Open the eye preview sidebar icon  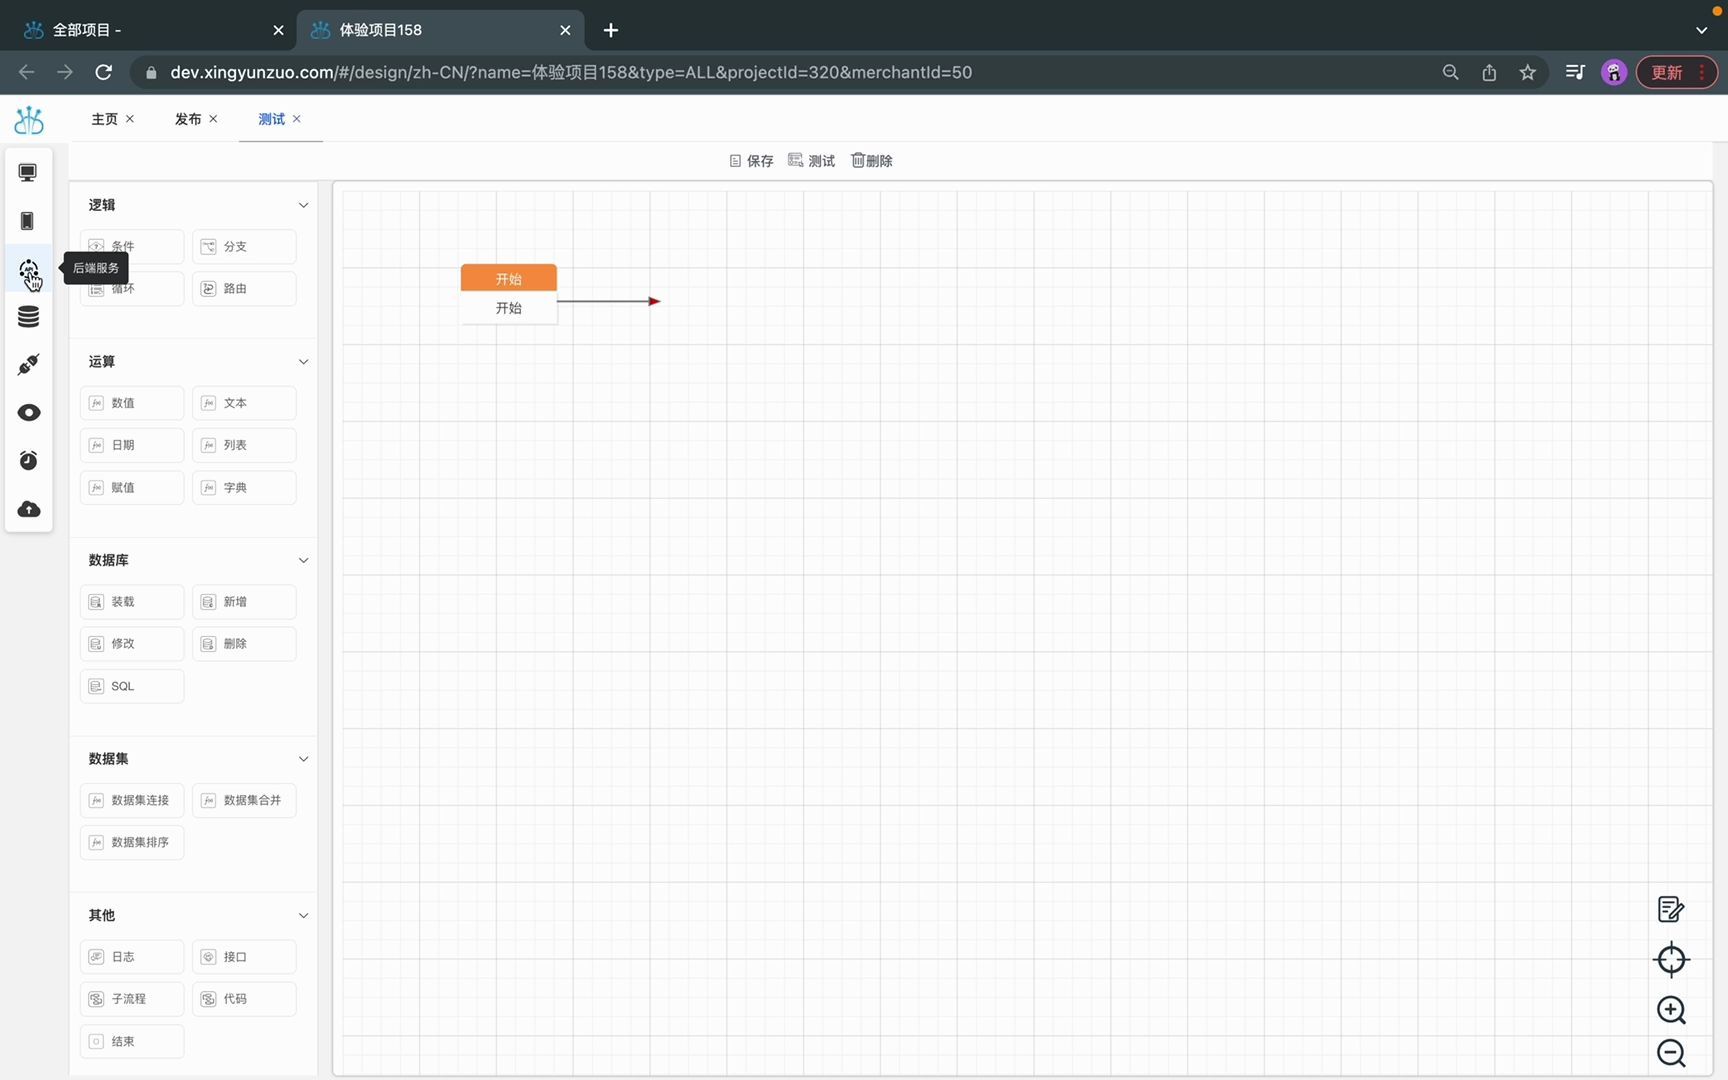pos(28,413)
